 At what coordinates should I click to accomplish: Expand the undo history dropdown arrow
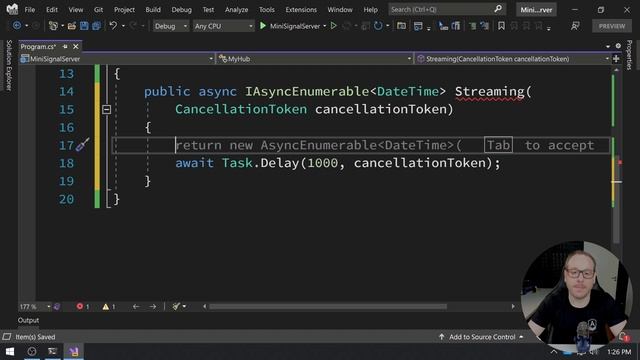[x=123, y=26]
